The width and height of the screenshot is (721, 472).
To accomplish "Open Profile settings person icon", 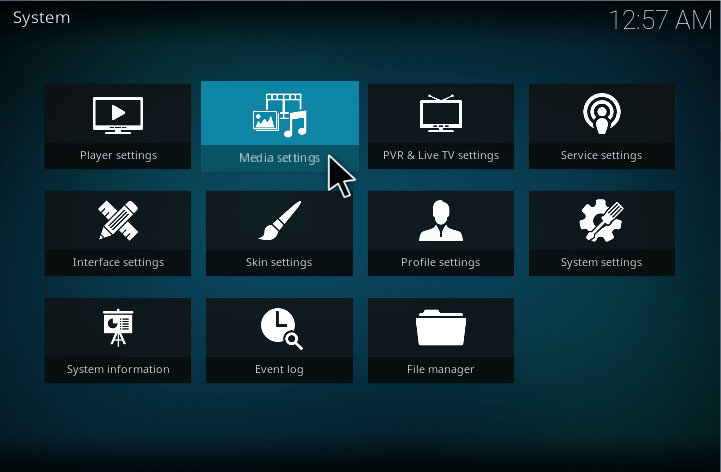I will 441,220.
